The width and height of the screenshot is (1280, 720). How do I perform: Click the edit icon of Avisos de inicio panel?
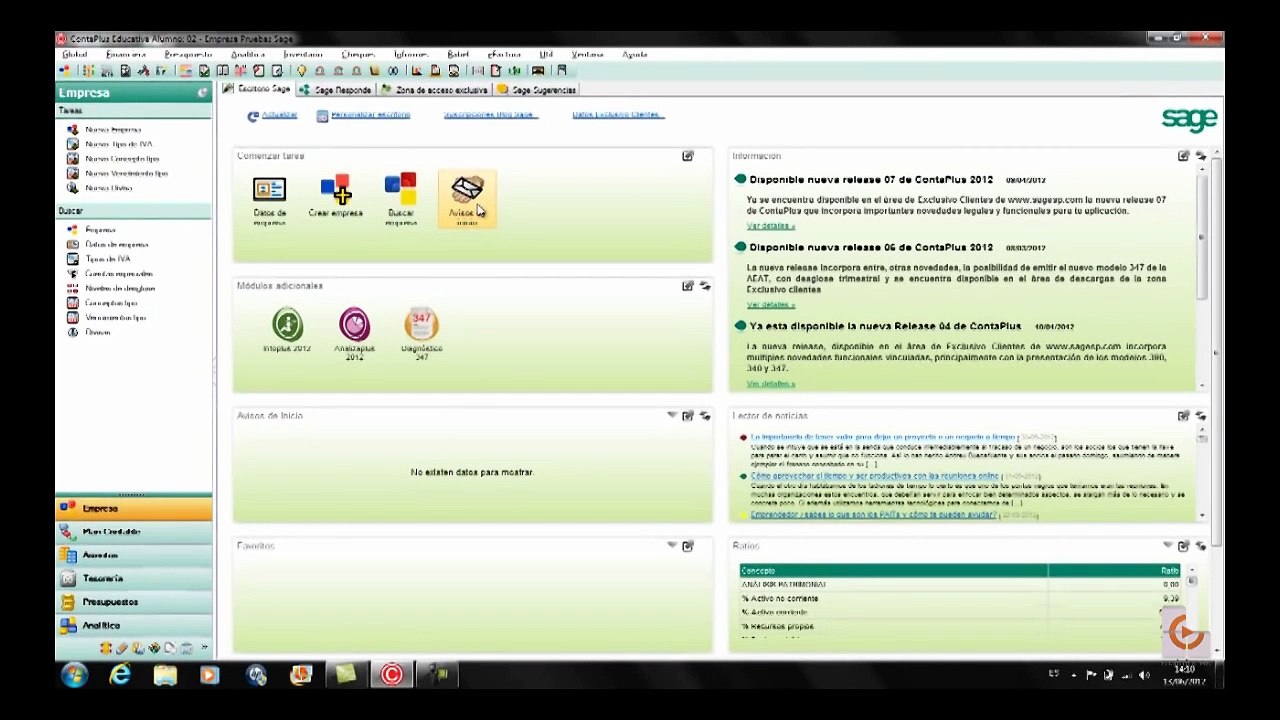click(x=688, y=416)
